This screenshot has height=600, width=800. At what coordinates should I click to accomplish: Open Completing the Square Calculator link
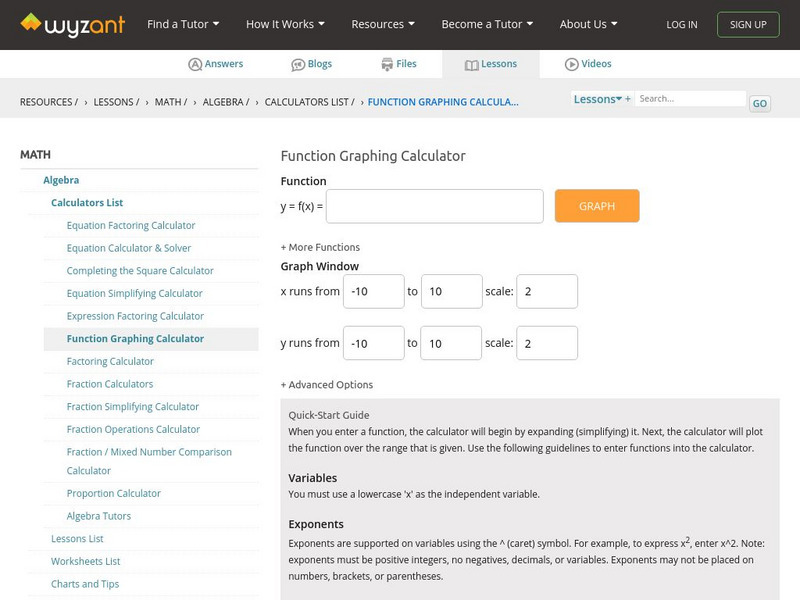(140, 270)
